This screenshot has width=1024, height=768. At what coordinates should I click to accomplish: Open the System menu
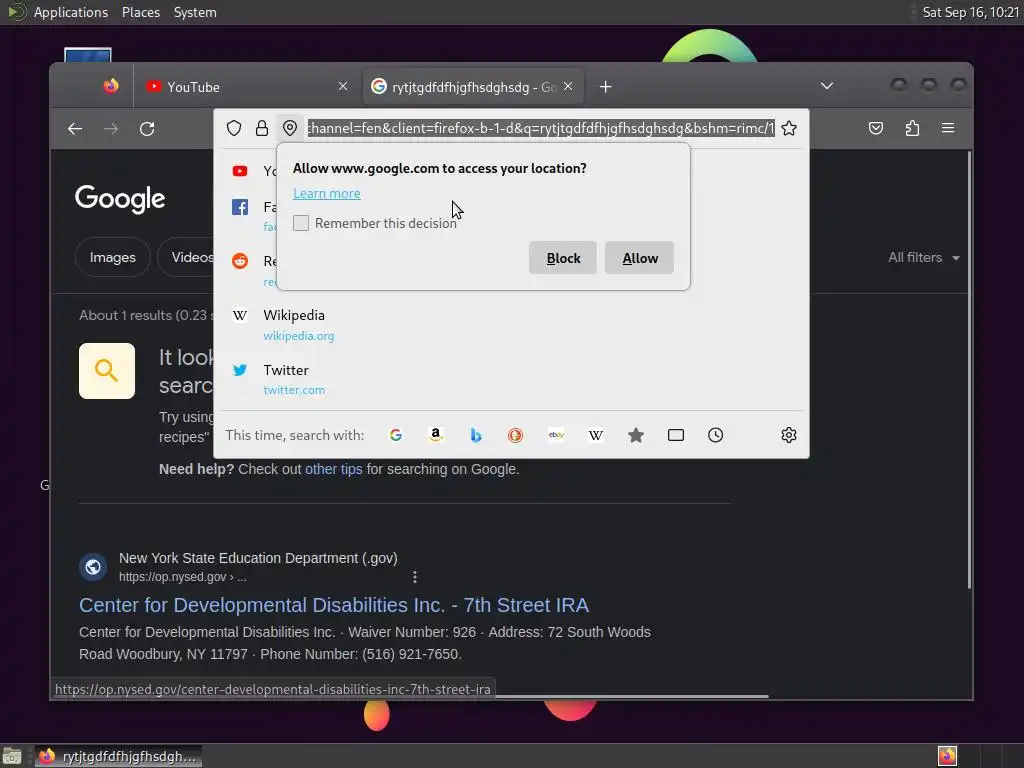tap(195, 12)
